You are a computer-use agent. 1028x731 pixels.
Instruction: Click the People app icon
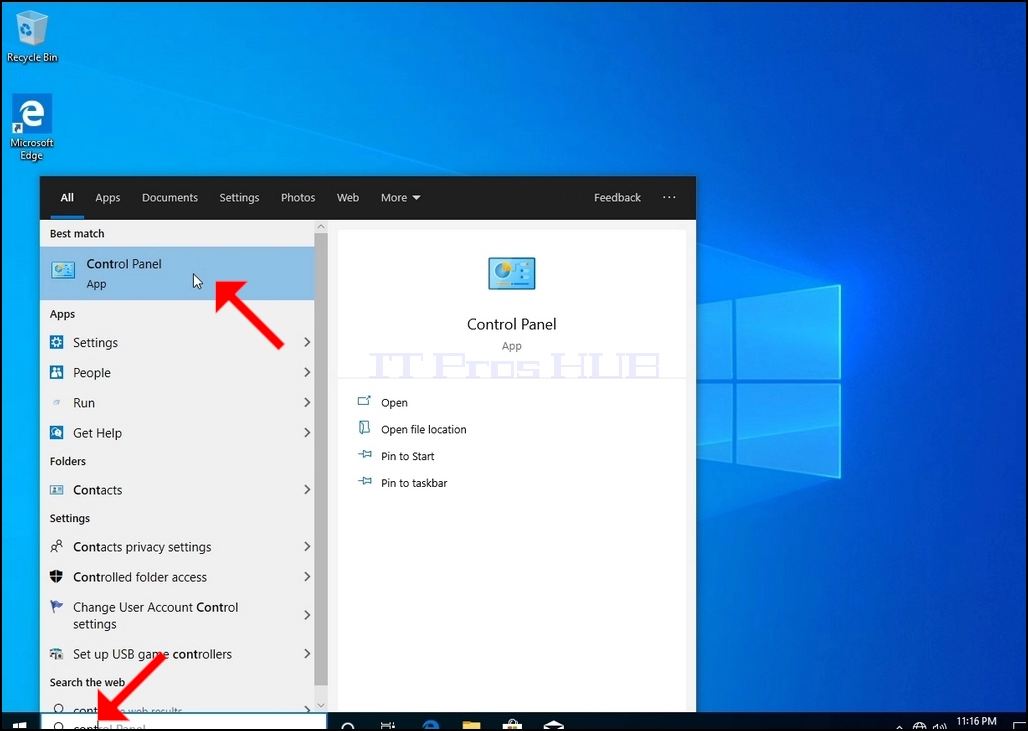point(57,372)
